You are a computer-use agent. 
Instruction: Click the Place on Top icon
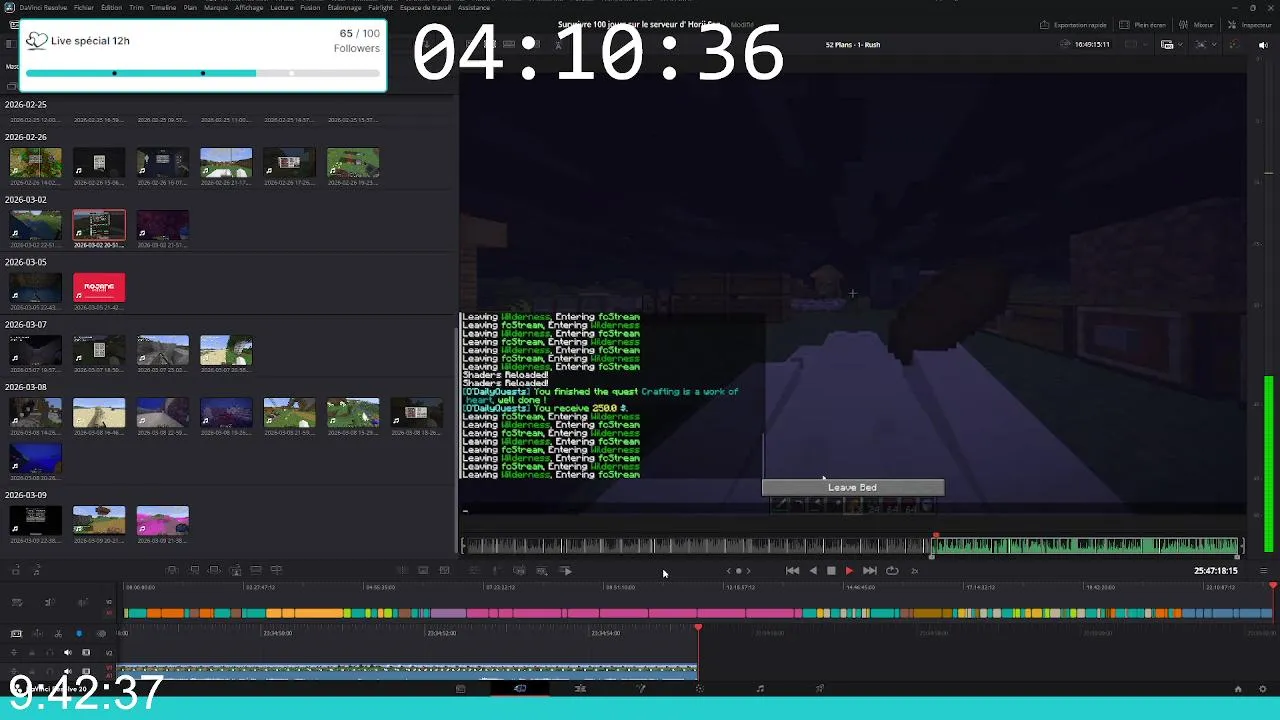click(x=256, y=570)
